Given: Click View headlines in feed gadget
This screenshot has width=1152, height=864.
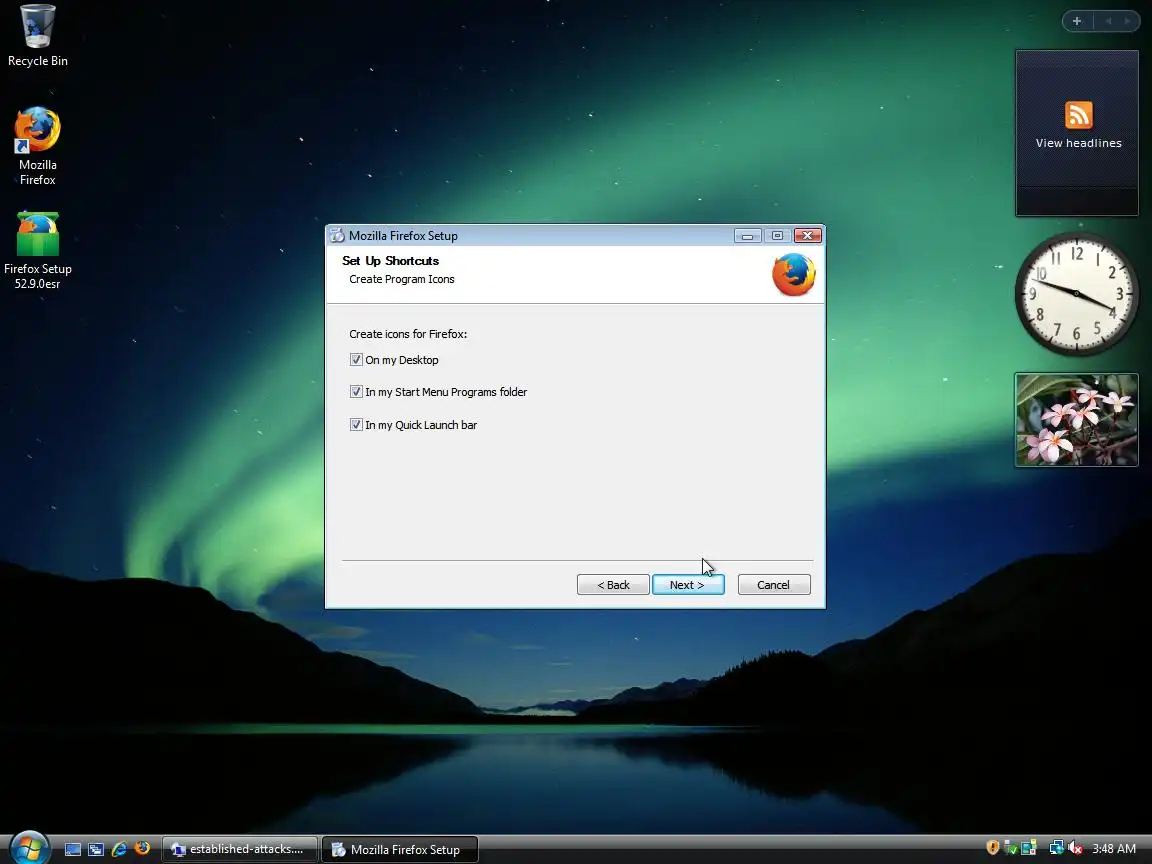Looking at the screenshot, I should click(x=1079, y=143).
